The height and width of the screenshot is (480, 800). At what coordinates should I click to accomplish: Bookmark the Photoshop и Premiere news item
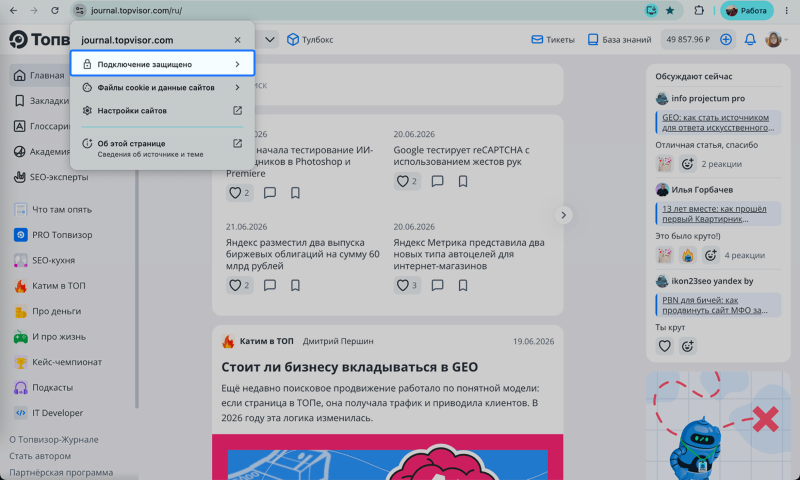(295, 193)
